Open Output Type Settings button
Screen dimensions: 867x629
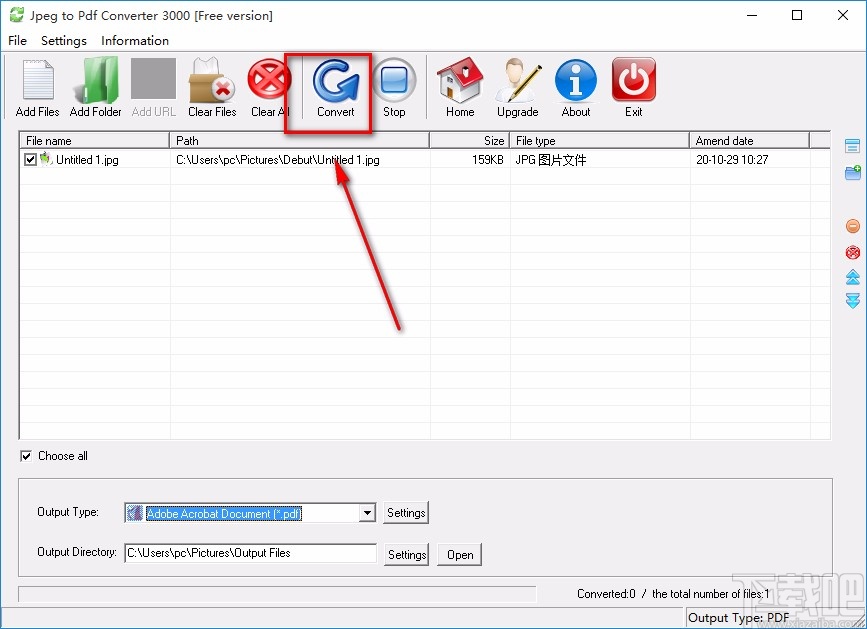[x=405, y=512]
